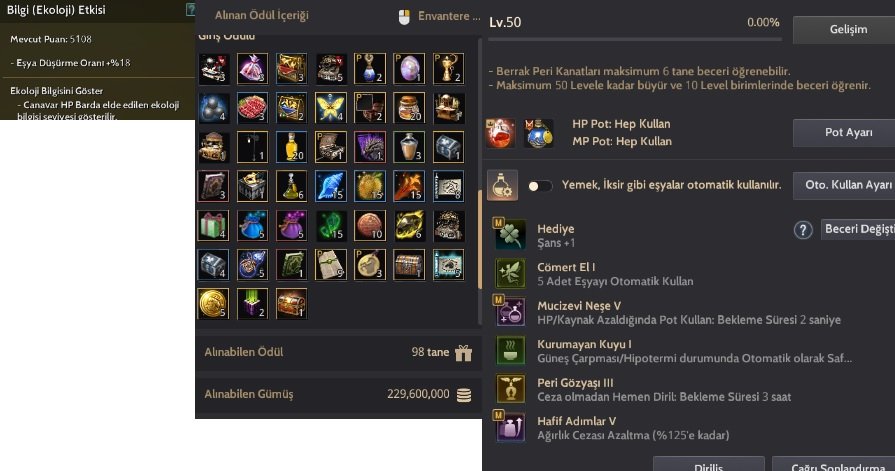Click the Peri Gözyaşı III skill icon
This screenshot has height=471, width=895.
pos(510,389)
